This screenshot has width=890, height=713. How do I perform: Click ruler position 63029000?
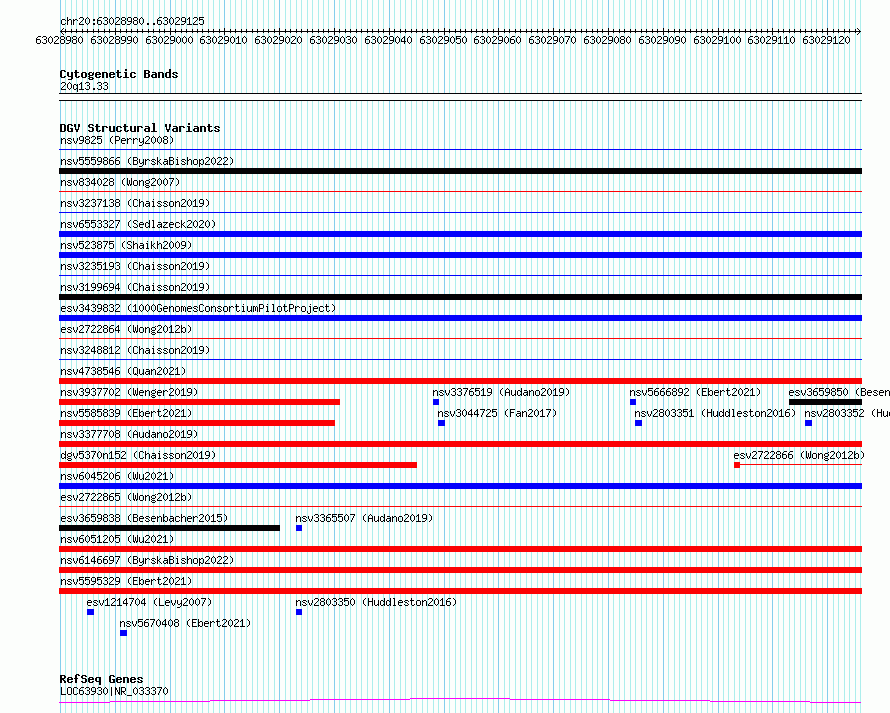click(169, 40)
